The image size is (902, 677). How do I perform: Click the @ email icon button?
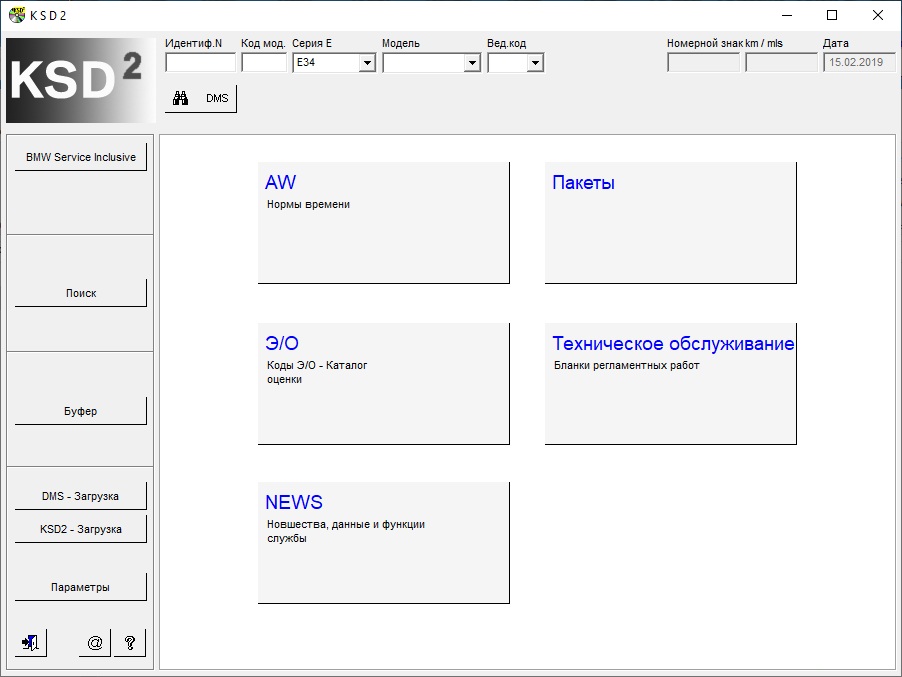pos(95,643)
